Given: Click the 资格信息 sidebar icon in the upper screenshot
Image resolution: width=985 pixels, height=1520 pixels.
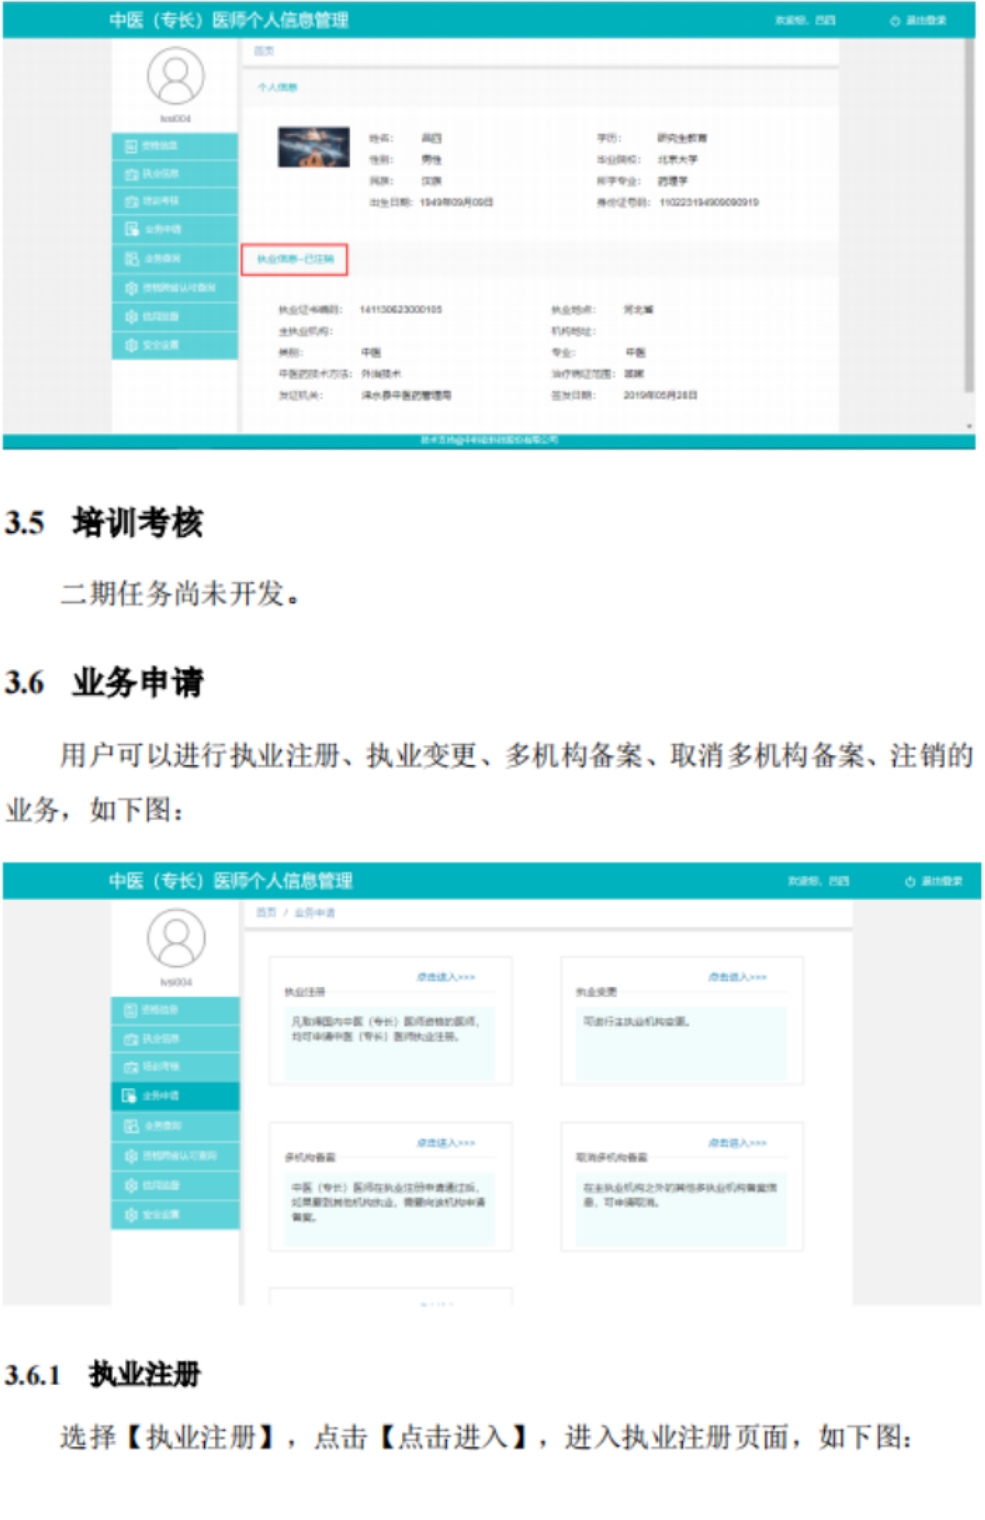Looking at the screenshot, I should point(131,146).
